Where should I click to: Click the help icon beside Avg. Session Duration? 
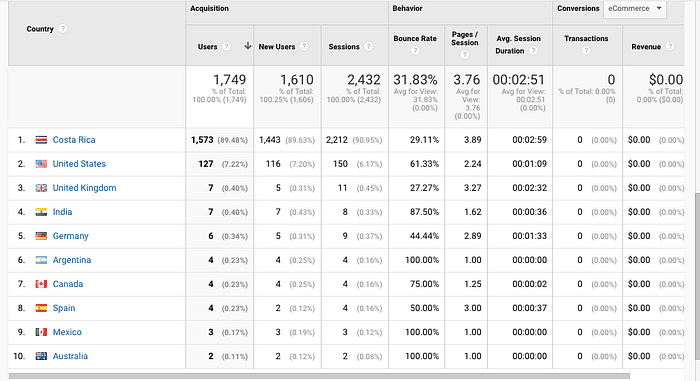[x=533, y=51]
